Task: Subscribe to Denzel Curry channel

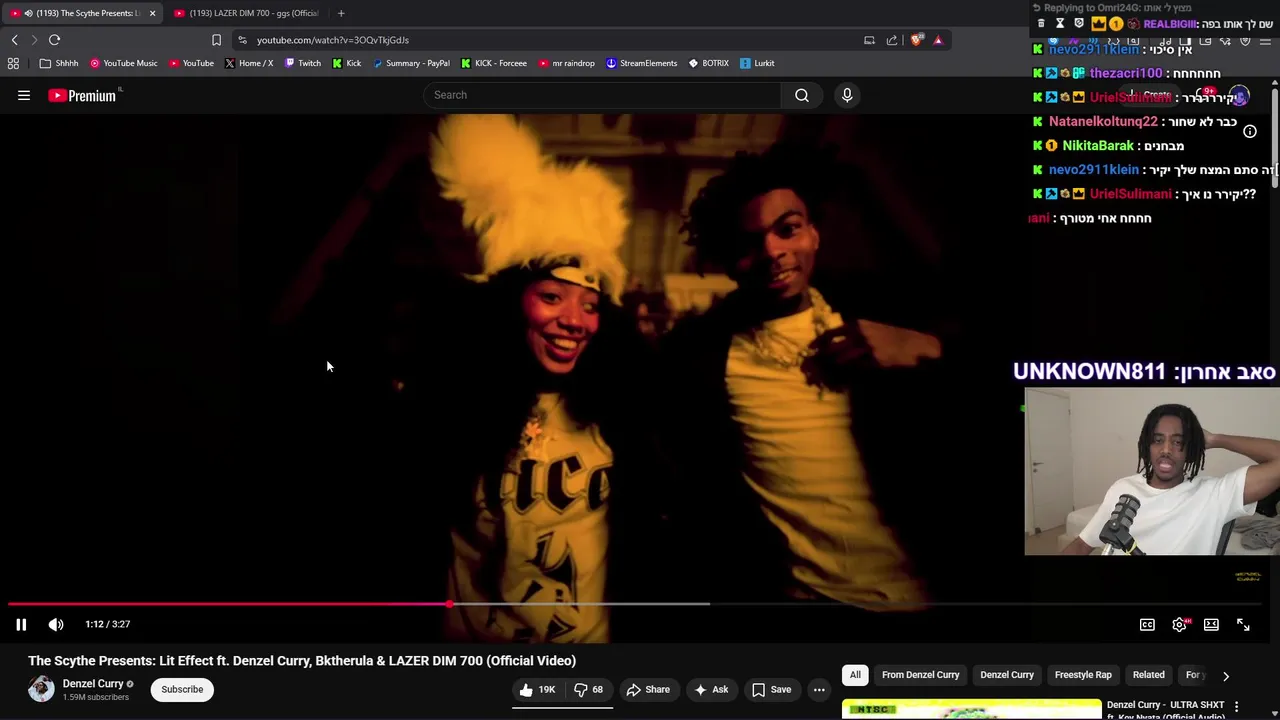Action: (x=182, y=689)
